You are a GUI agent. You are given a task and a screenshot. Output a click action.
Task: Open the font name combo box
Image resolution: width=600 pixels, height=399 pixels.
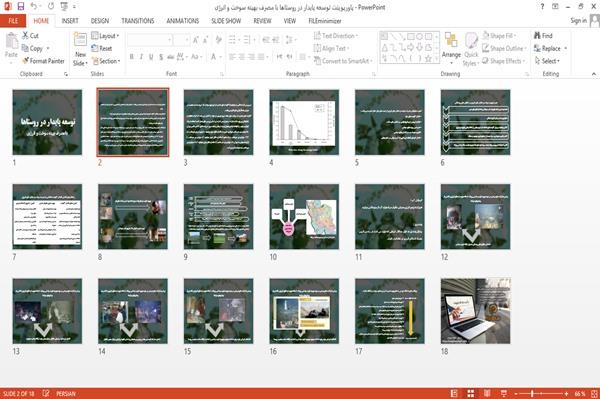[x=150, y=40]
